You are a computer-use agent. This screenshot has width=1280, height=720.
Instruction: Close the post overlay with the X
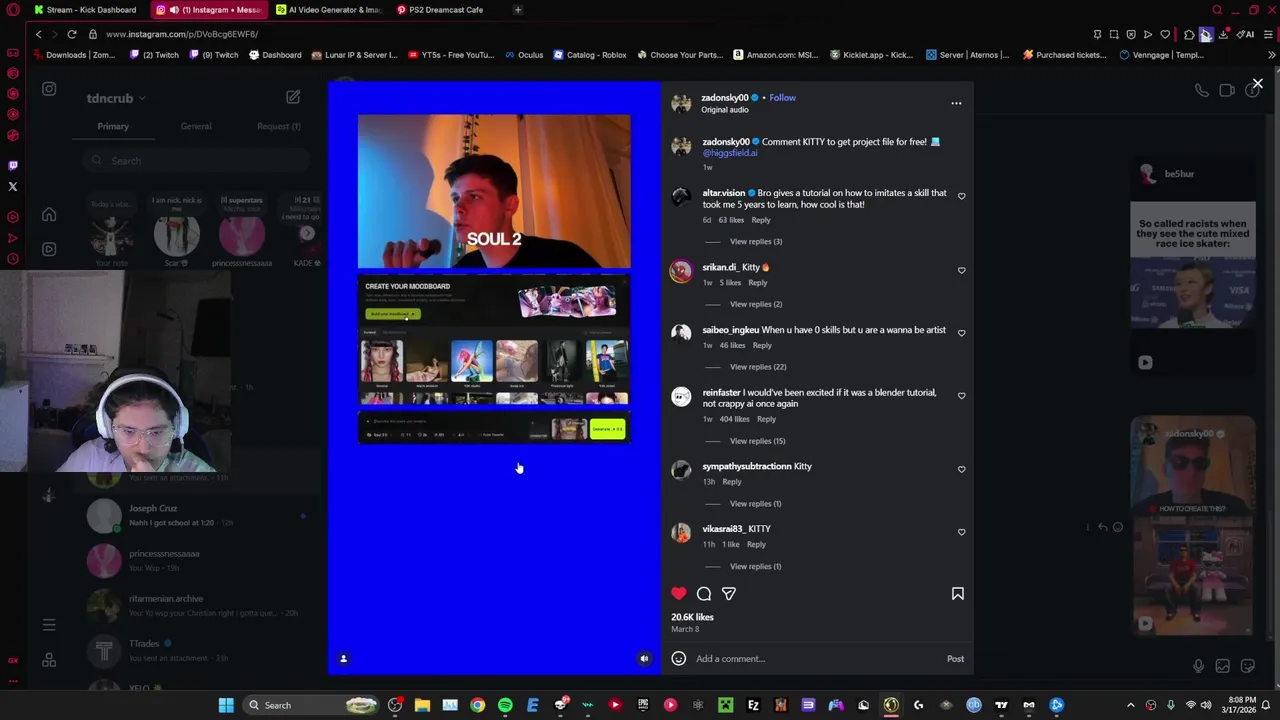(1257, 85)
